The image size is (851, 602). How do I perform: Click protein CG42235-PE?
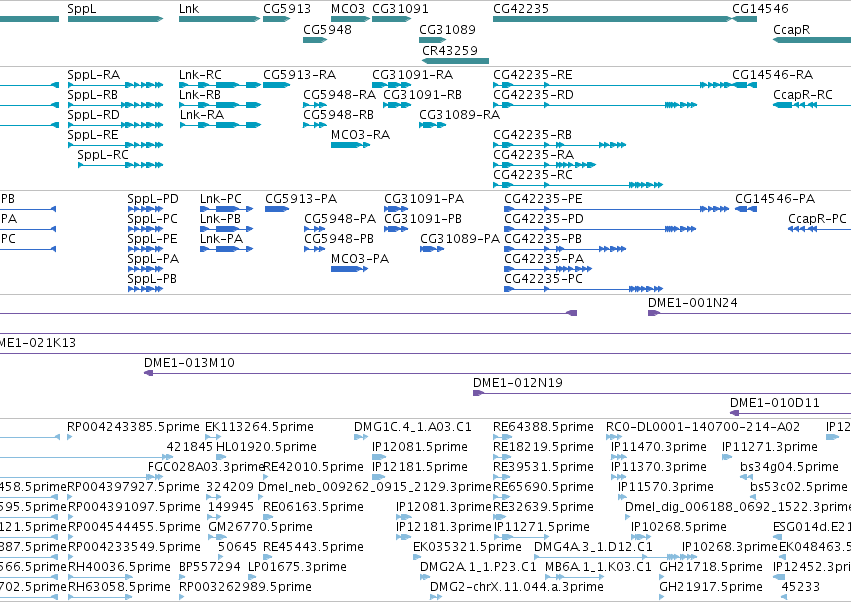(x=617, y=209)
